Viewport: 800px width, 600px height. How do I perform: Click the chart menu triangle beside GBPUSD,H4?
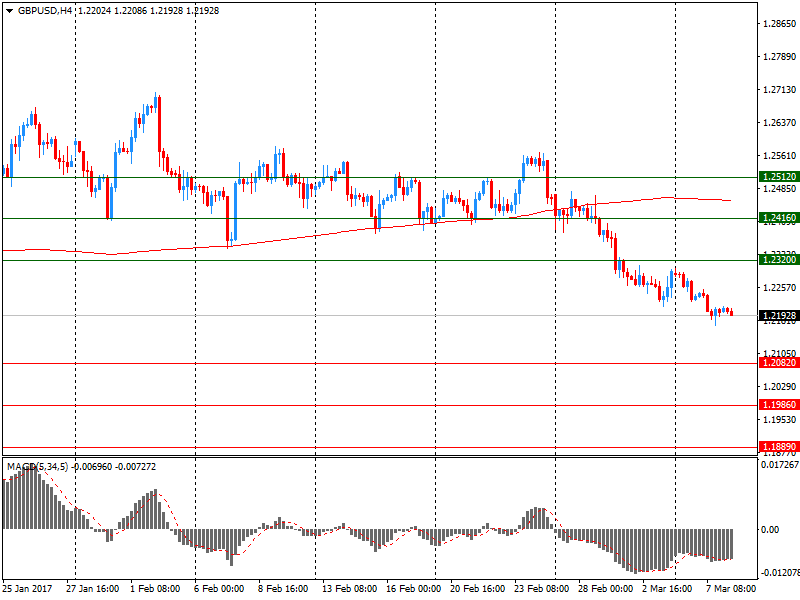(x=9, y=11)
